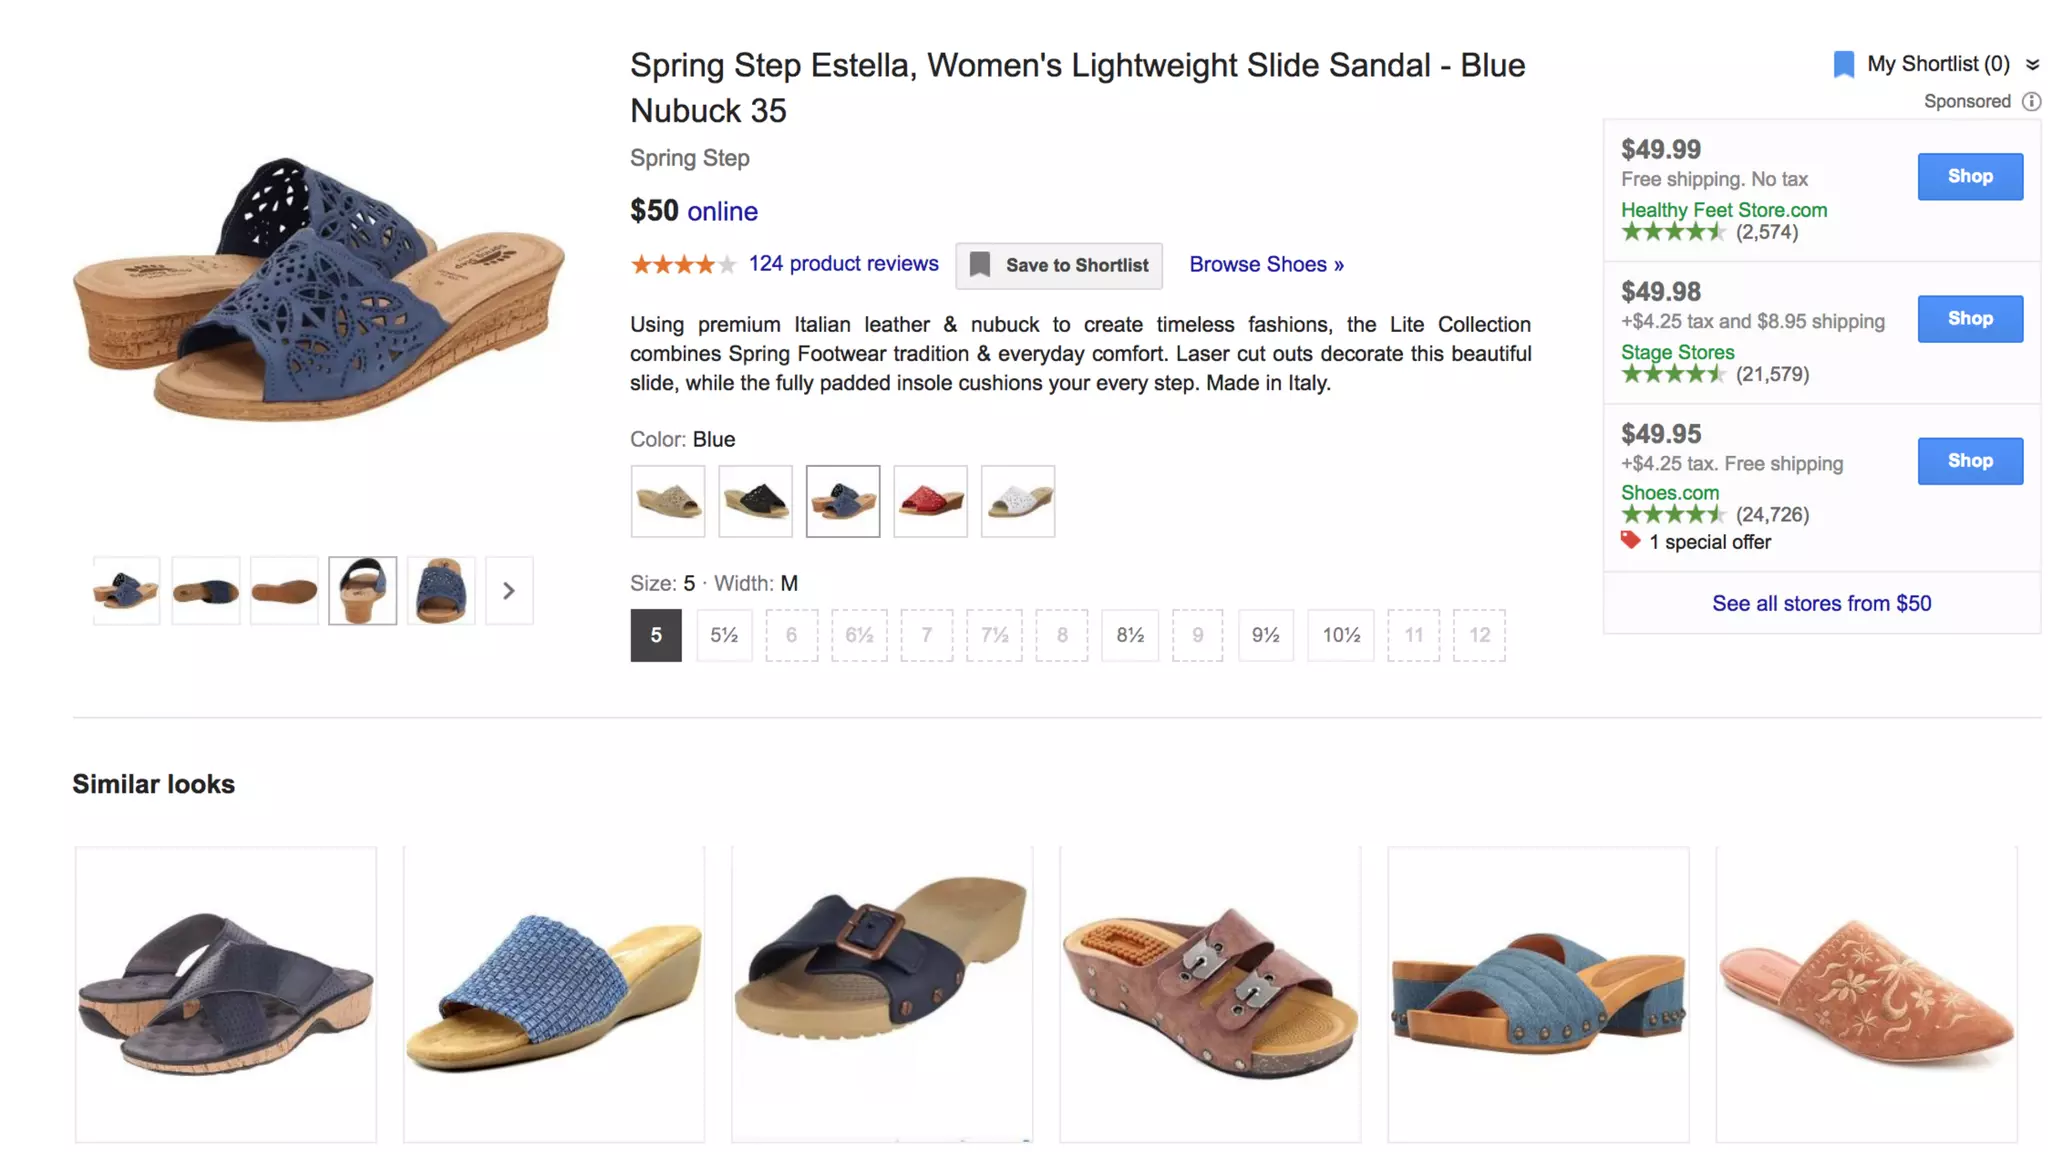Open the 124 product reviews link

coord(843,263)
